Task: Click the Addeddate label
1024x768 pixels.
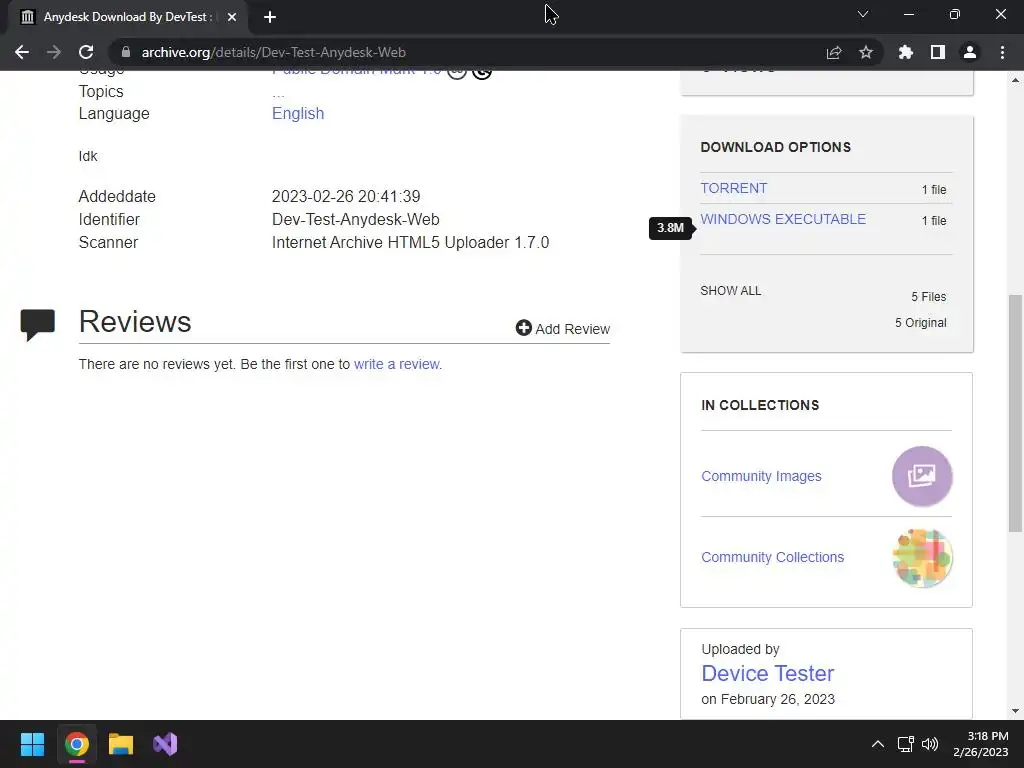Action: (117, 197)
